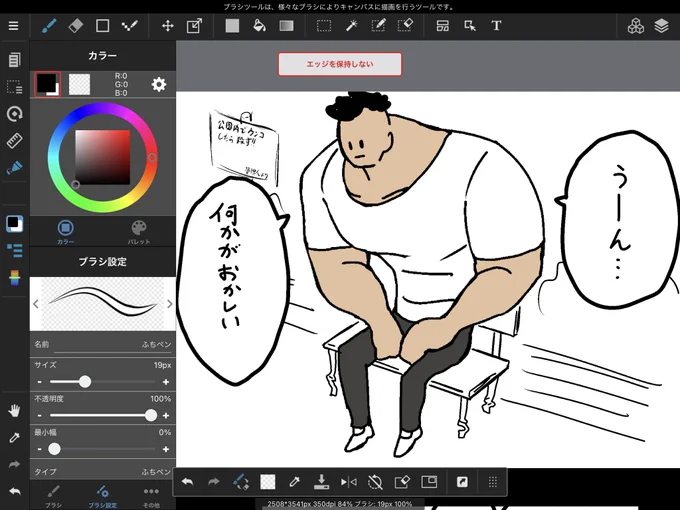The width and height of the screenshot is (680, 510).
Task: Click the flip horizontal icon in shortcut bar
Action: [348, 482]
